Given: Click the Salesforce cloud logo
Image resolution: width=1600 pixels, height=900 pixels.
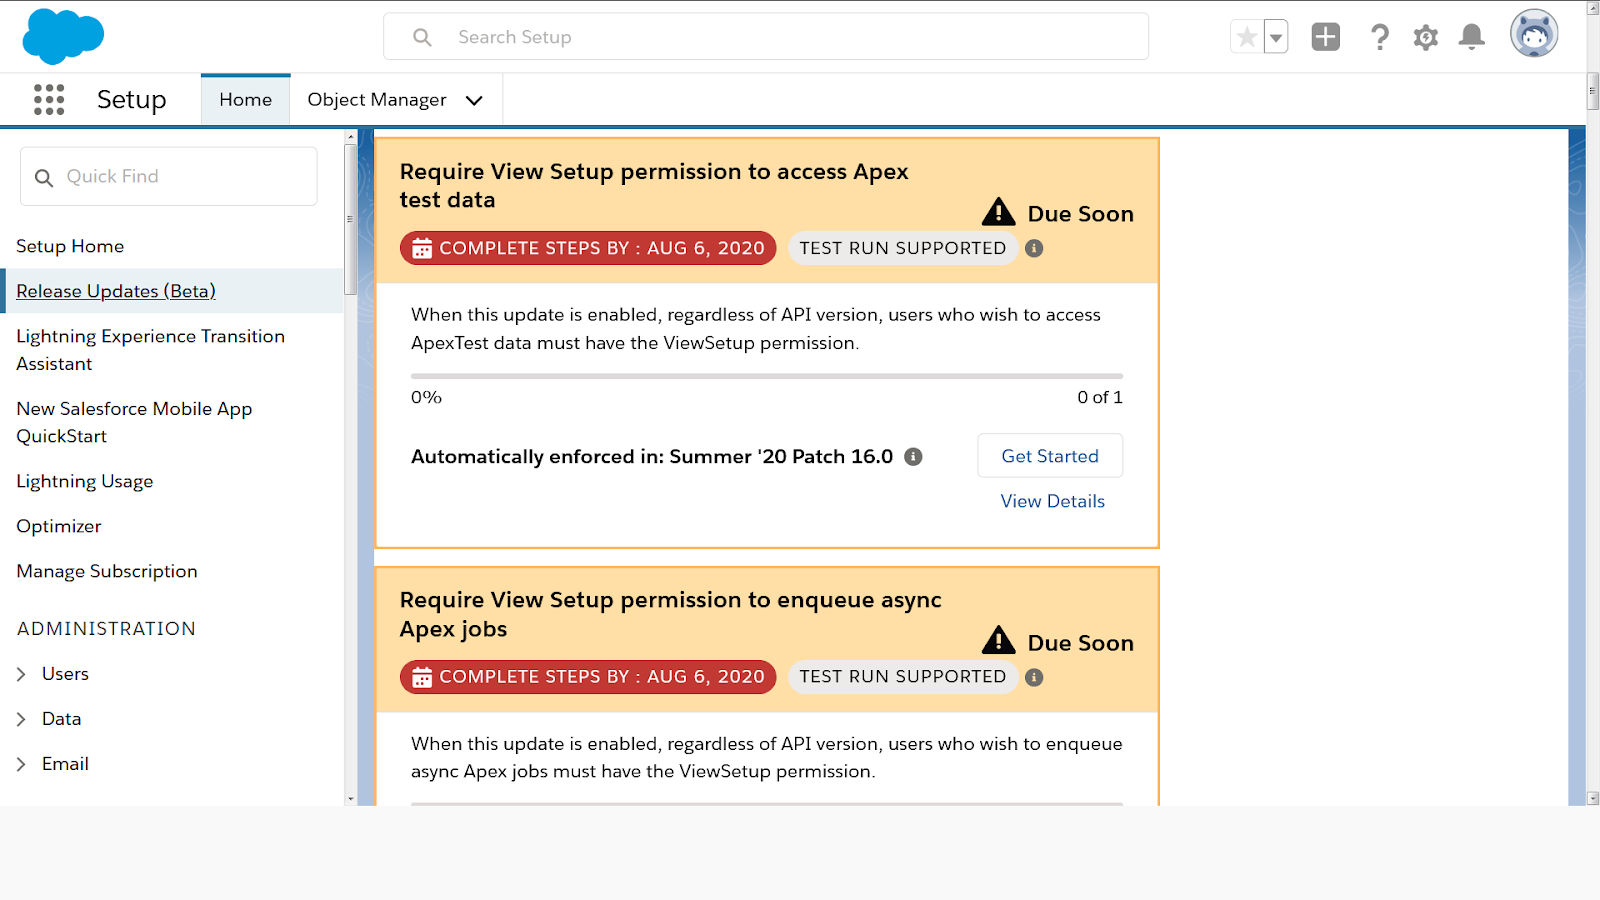Looking at the screenshot, I should 63,37.
